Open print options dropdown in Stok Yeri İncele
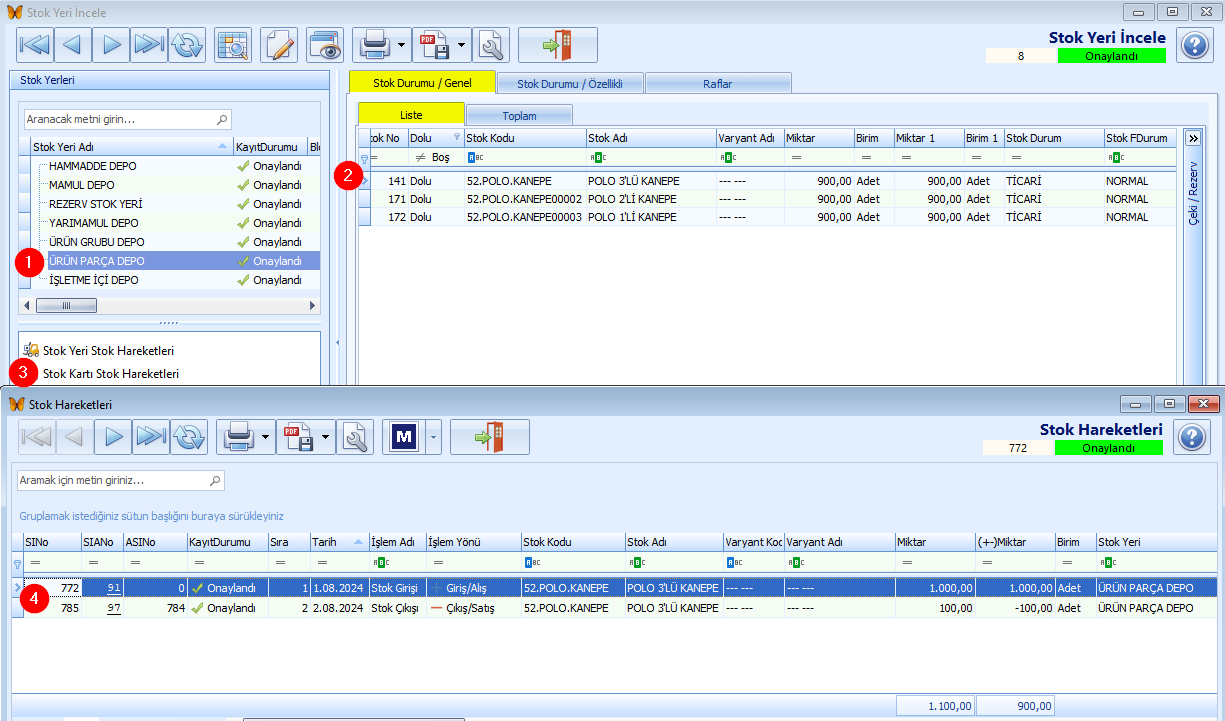 (x=401, y=45)
